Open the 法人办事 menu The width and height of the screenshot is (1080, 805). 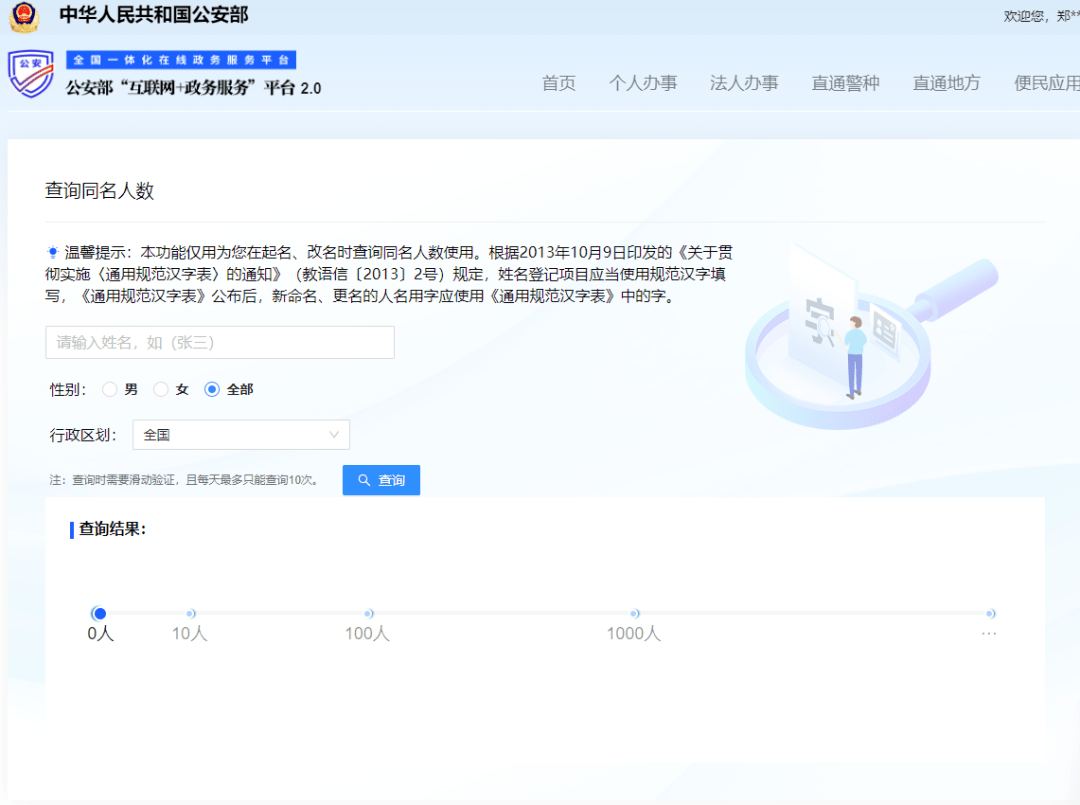[744, 84]
